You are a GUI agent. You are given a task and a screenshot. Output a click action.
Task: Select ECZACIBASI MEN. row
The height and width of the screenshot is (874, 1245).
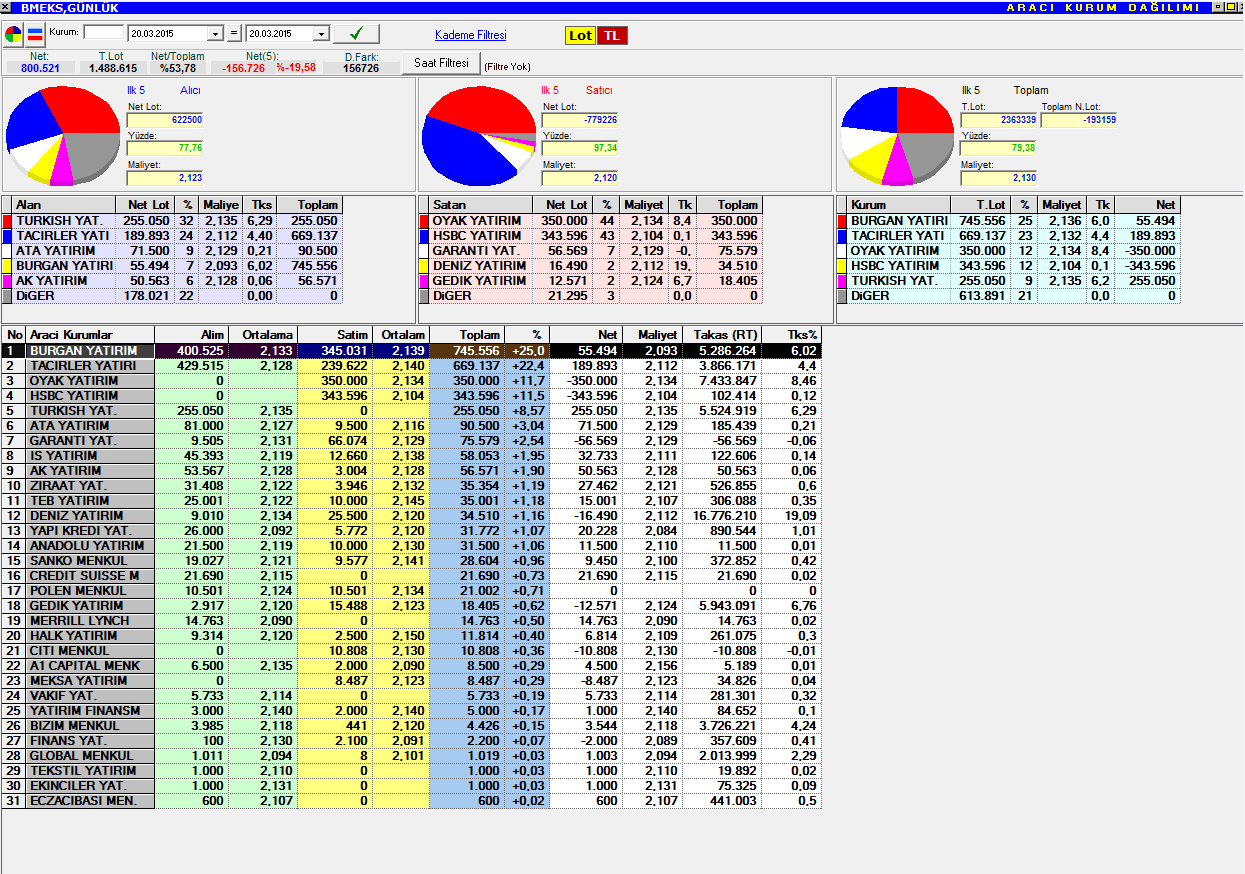point(412,801)
